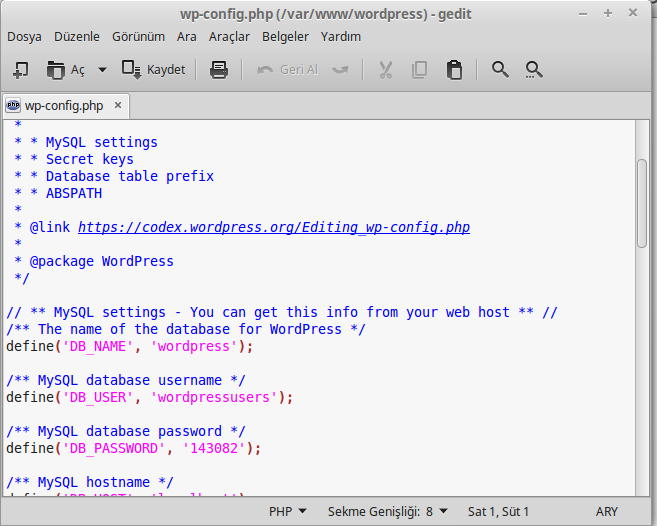Open the find magnifier icon
The image size is (657, 526).
click(500, 70)
